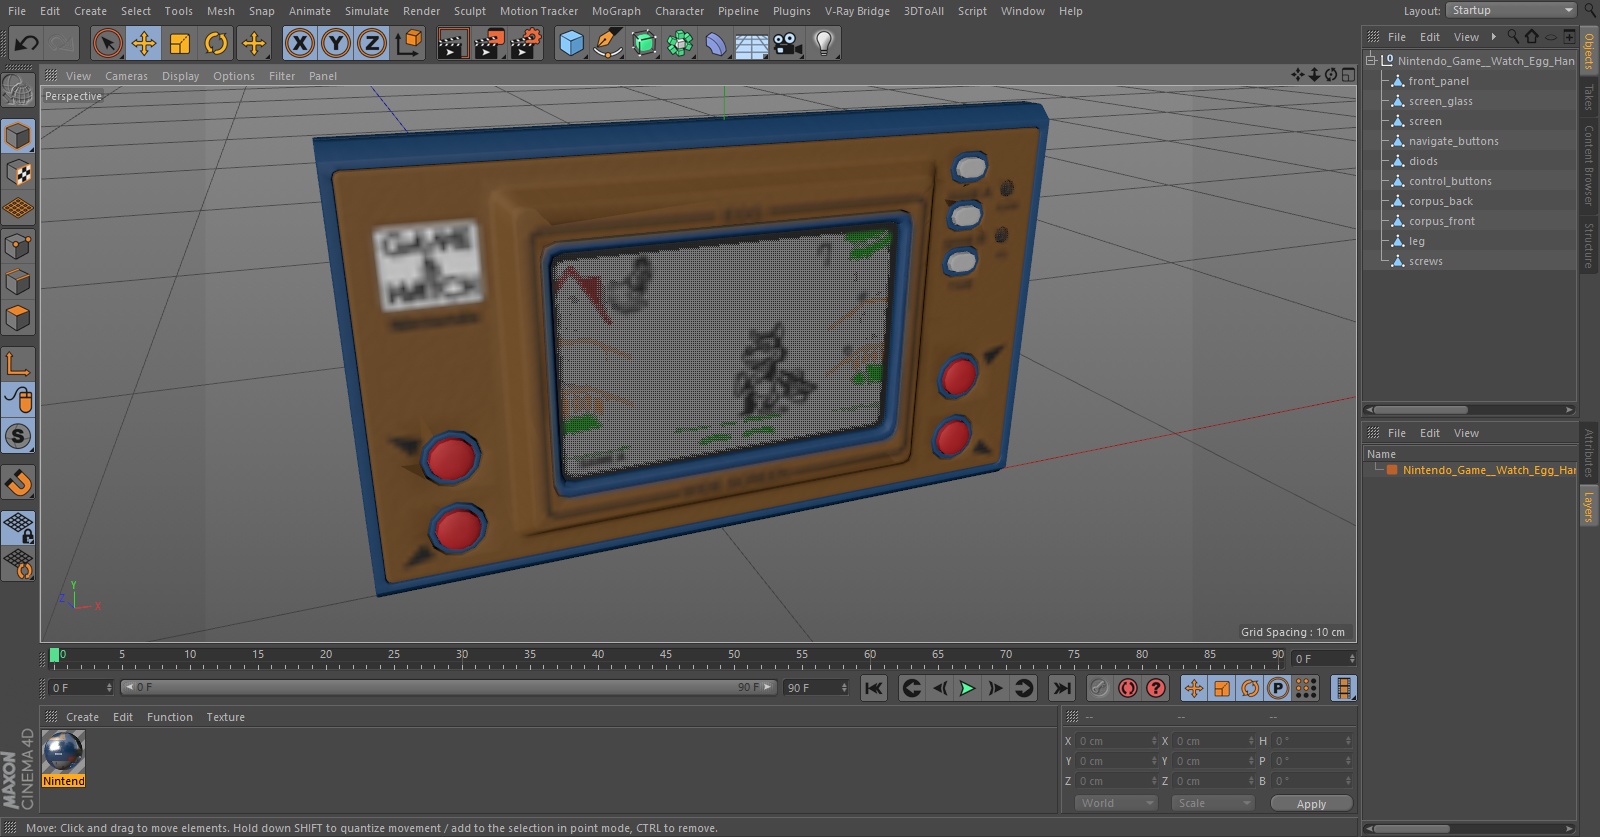Toggle the Z axis lock
The image size is (1600, 837).
point(372,43)
